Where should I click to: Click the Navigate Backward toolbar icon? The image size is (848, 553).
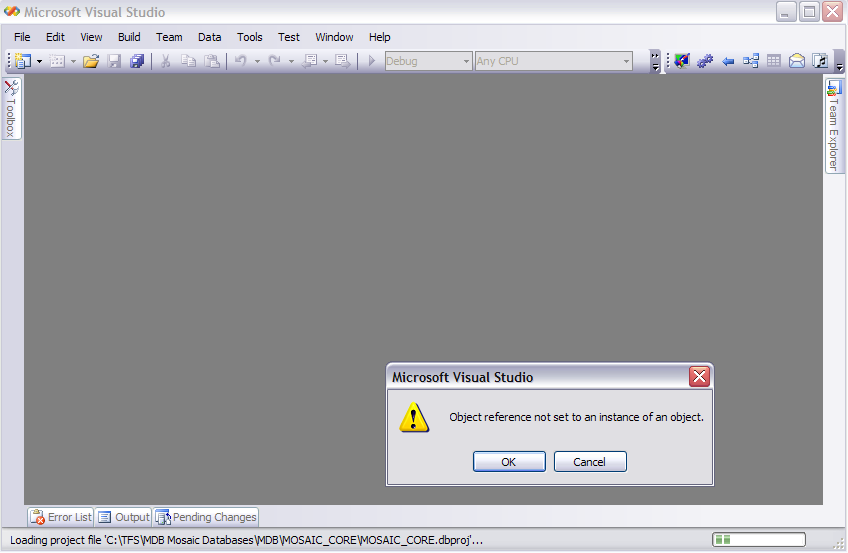coord(309,61)
